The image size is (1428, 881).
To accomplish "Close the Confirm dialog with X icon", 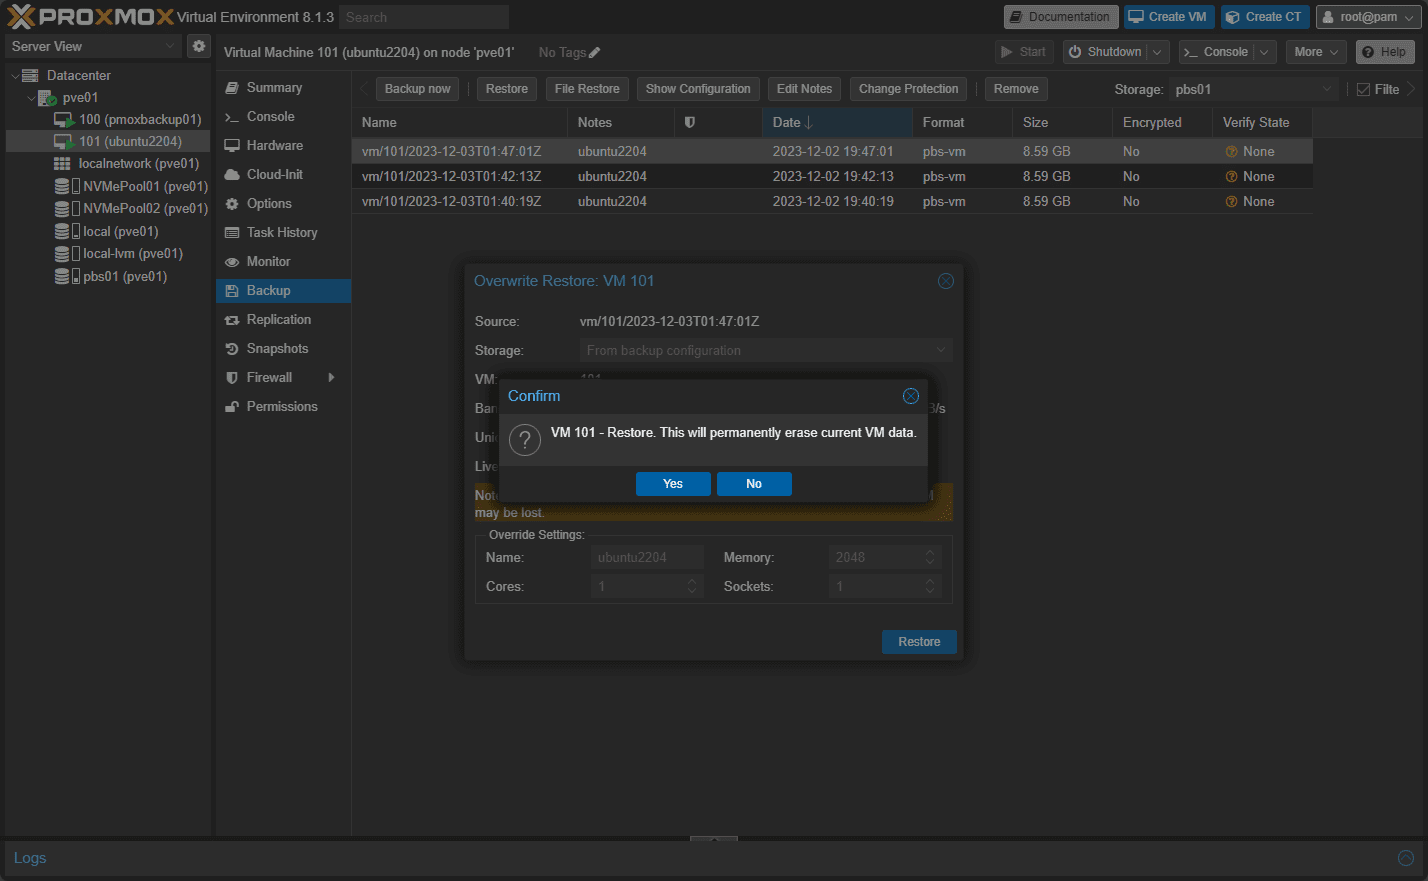I will click(x=910, y=396).
